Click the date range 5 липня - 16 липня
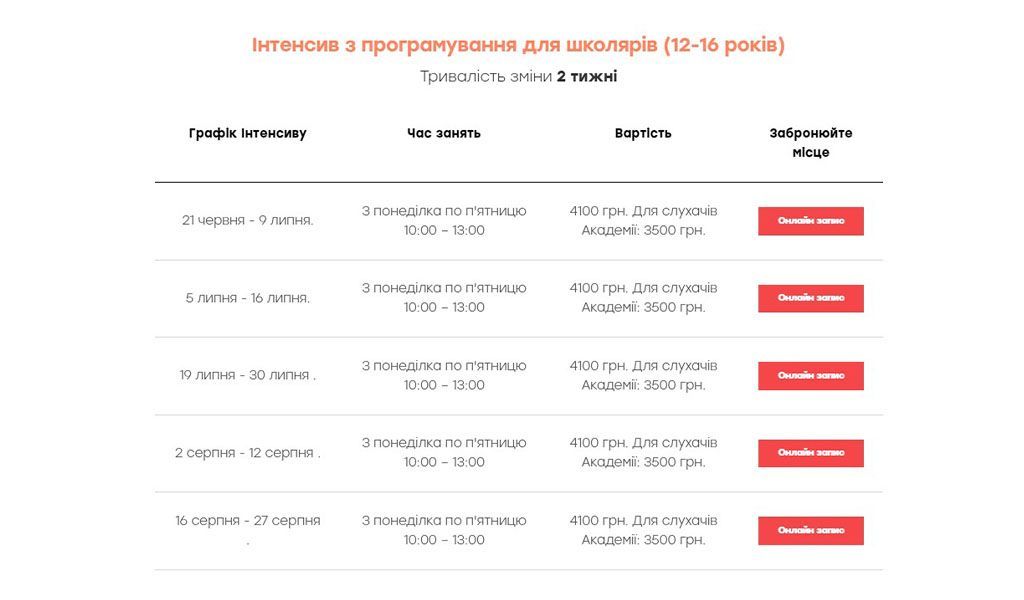Screen dimensions: 1024x600 (250, 298)
